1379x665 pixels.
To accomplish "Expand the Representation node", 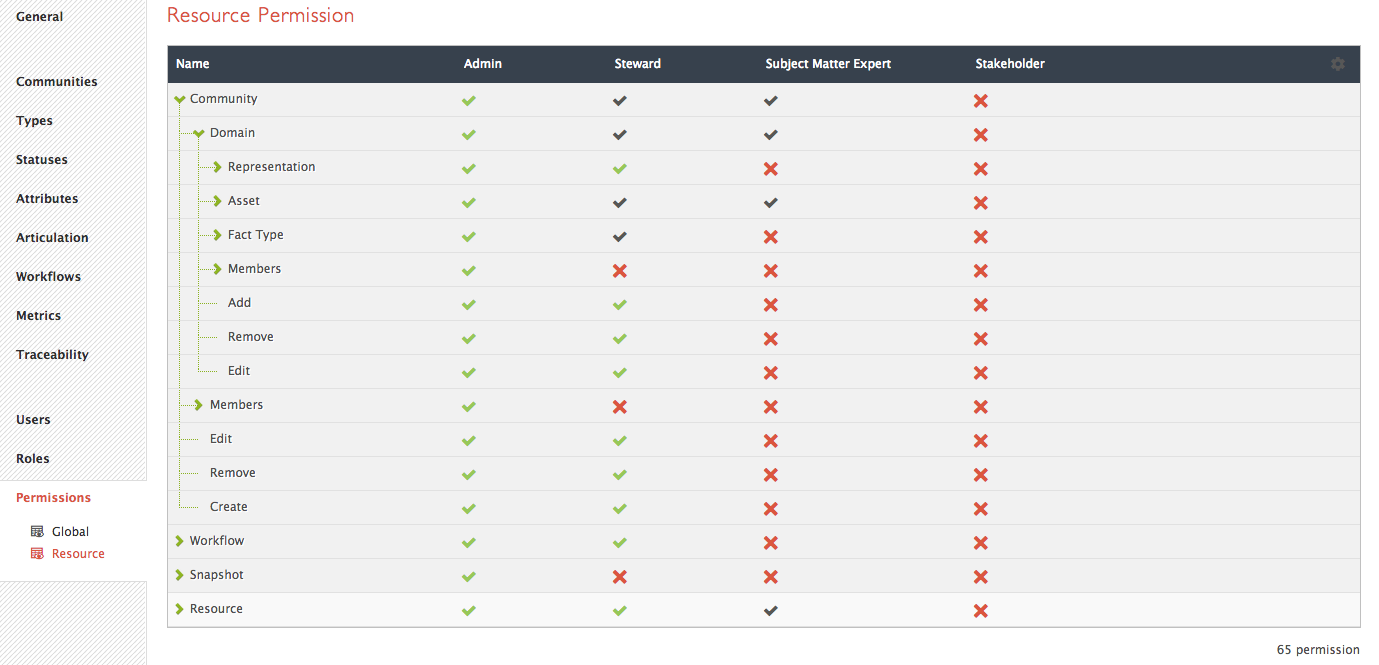I will tap(218, 167).
